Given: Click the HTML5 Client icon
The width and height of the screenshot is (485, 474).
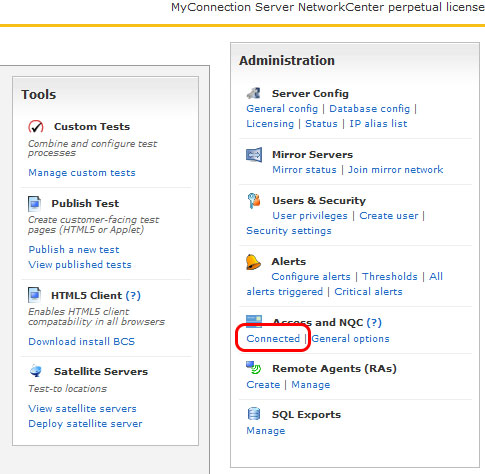Looking at the screenshot, I should point(34,295).
